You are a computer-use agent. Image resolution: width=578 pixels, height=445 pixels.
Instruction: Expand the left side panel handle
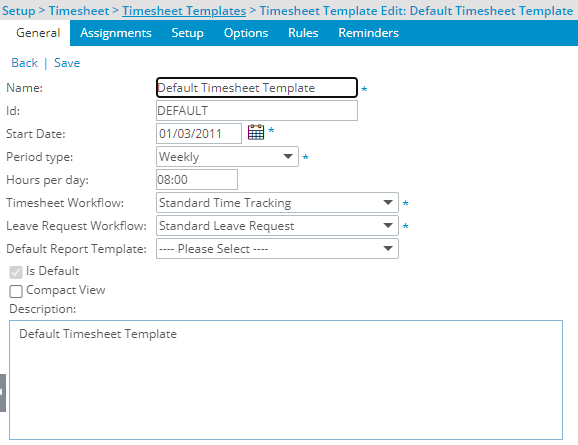click(3, 393)
